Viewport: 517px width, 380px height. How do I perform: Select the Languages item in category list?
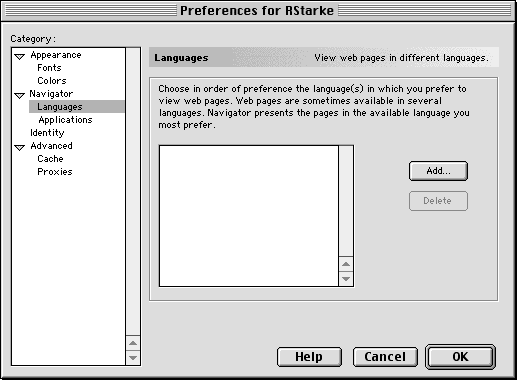77,107
